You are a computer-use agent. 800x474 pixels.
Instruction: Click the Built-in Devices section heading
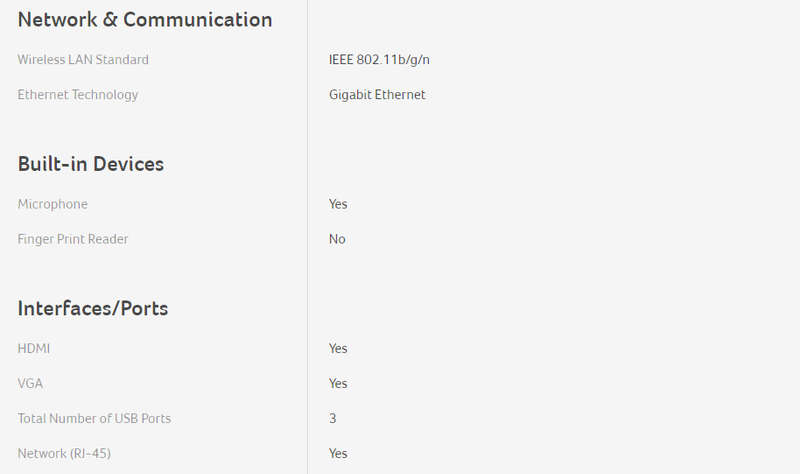(91, 164)
